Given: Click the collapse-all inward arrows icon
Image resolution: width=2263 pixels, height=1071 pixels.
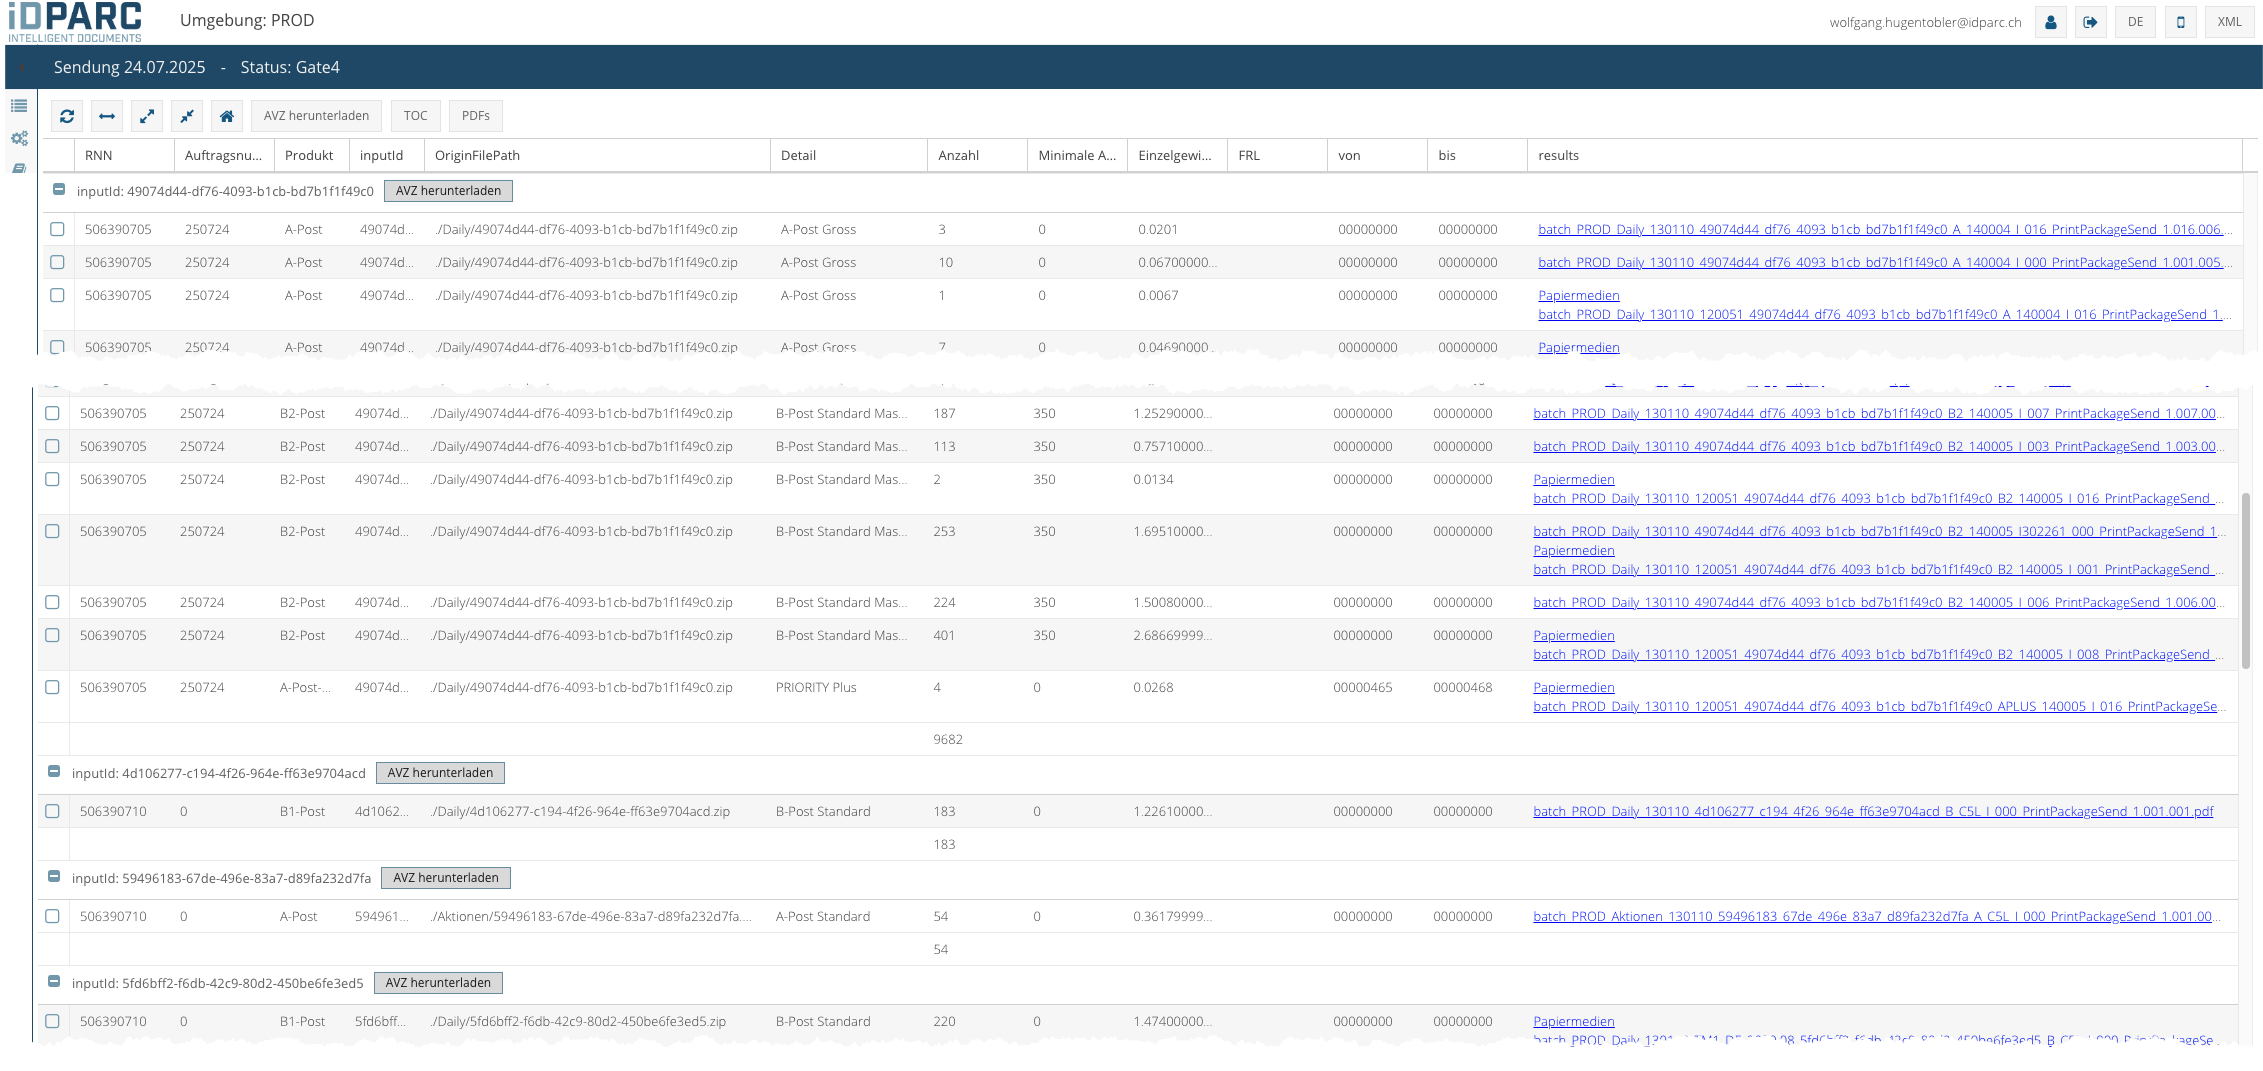Looking at the screenshot, I should pyautogui.click(x=187, y=116).
